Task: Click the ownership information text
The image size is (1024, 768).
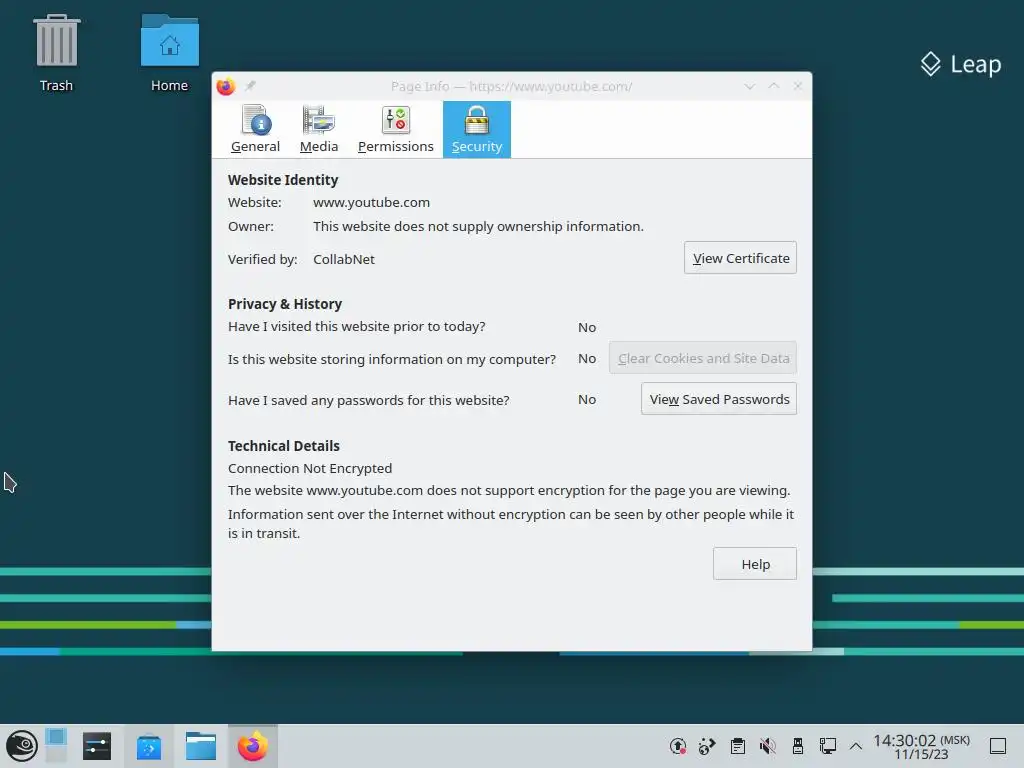Action: tap(478, 226)
